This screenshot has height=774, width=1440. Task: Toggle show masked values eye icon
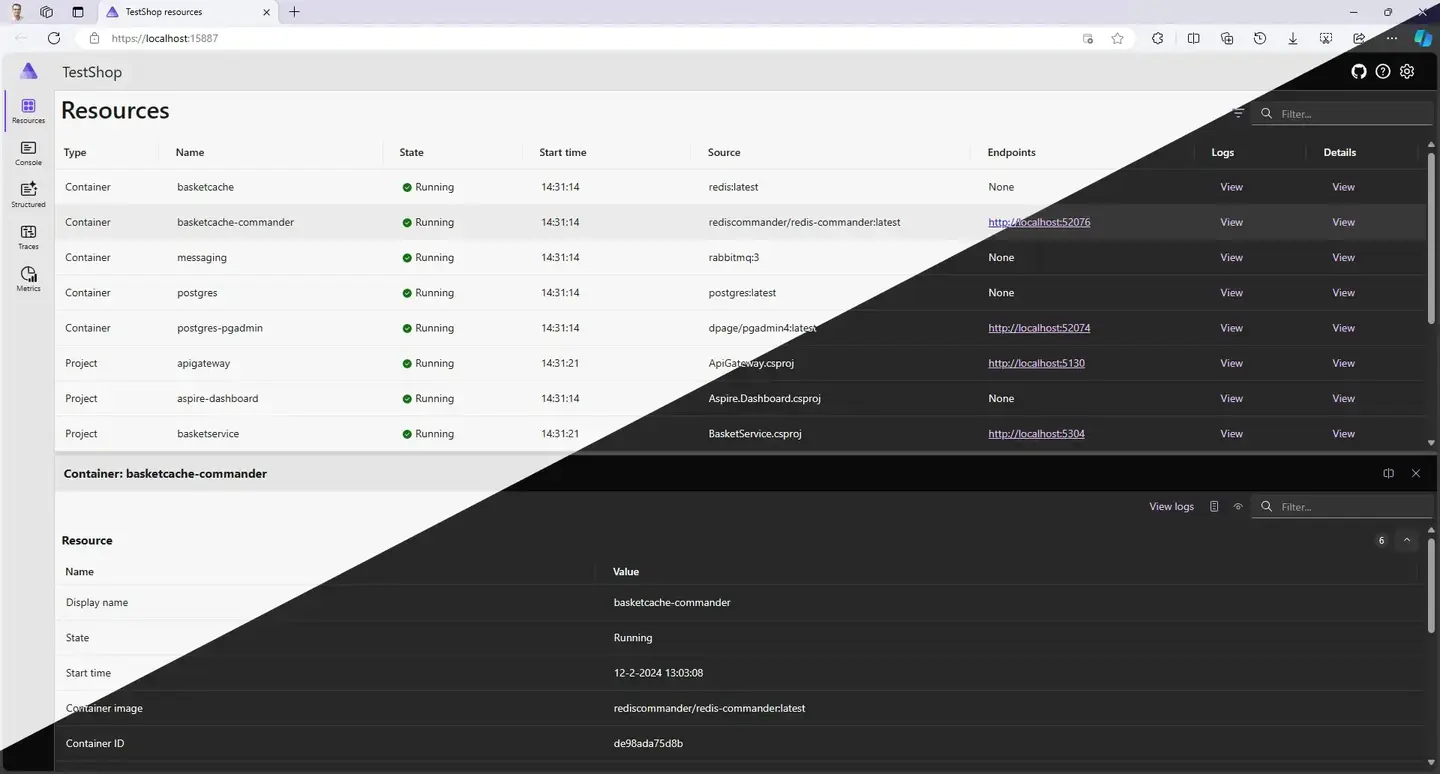pyautogui.click(x=1238, y=506)
